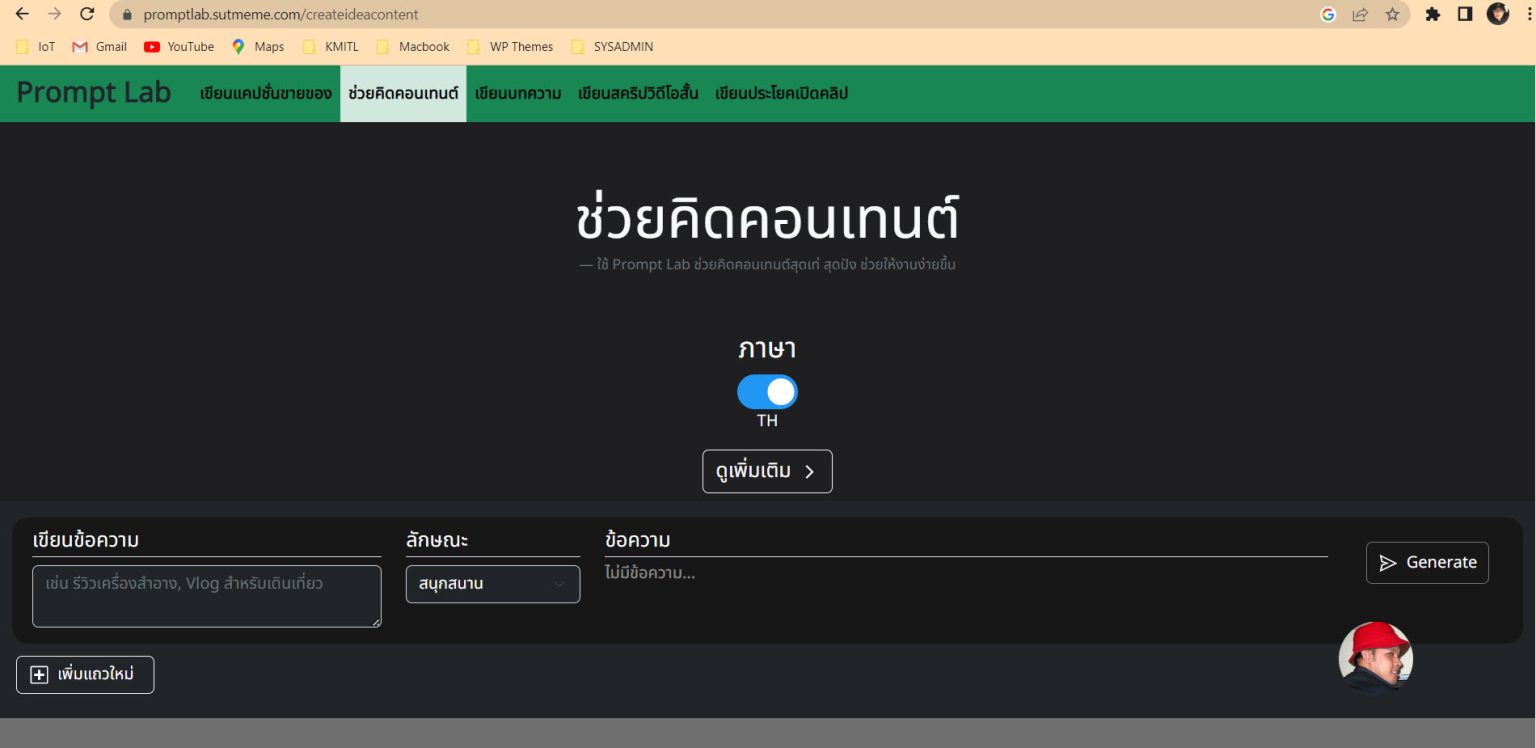Select the เขียนแคปชั่นขายของ menu item
1536x748 pixels.
tap(263, 93)
